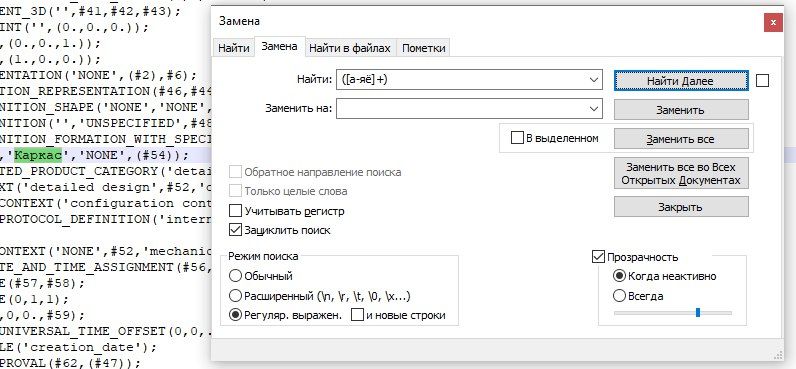796x369 pixels.
Task: Enable the и новые строки checkbox
Action: pos(357,315)
